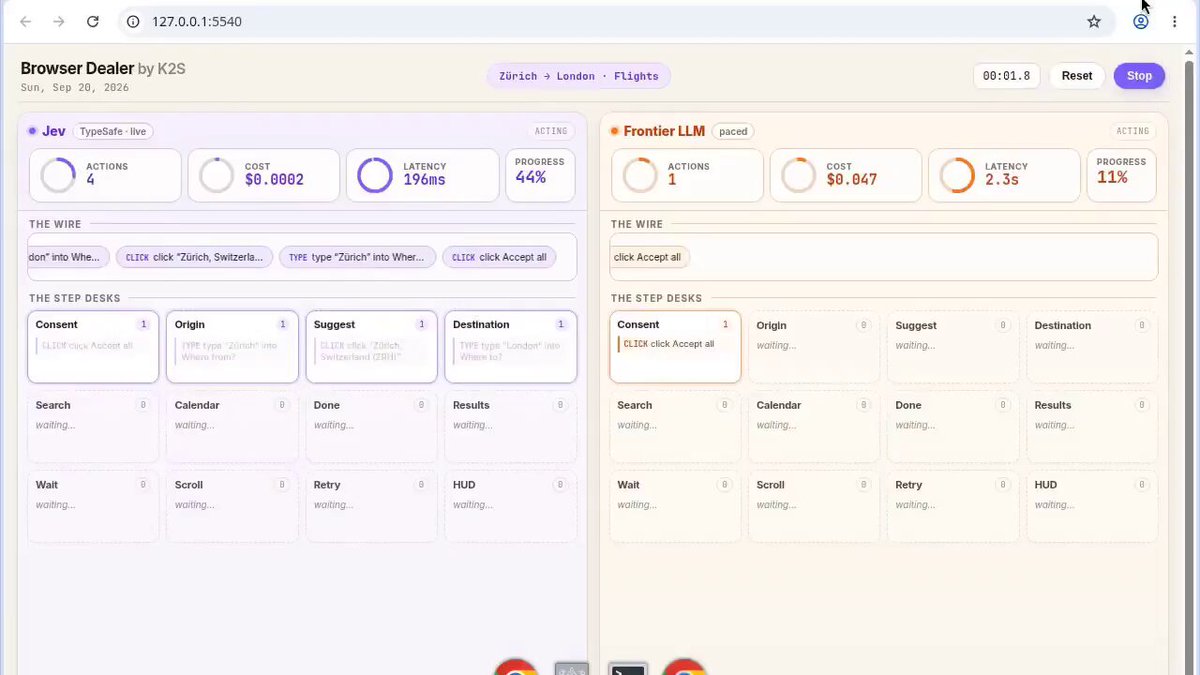Select the CLICK click "Zürich, Switzerla..." wire chip
Image resolution: width=1200 pixels, height=675 pixels.
pos(194,257)
